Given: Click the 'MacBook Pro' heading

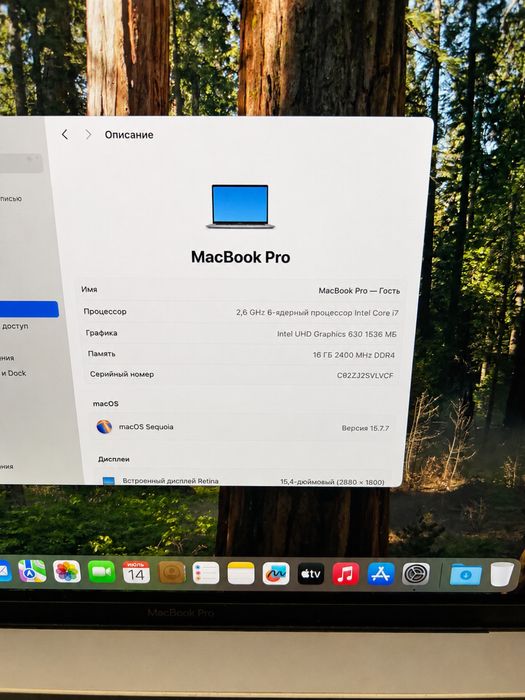Looking at the screenshot, I should click(241, 257).
